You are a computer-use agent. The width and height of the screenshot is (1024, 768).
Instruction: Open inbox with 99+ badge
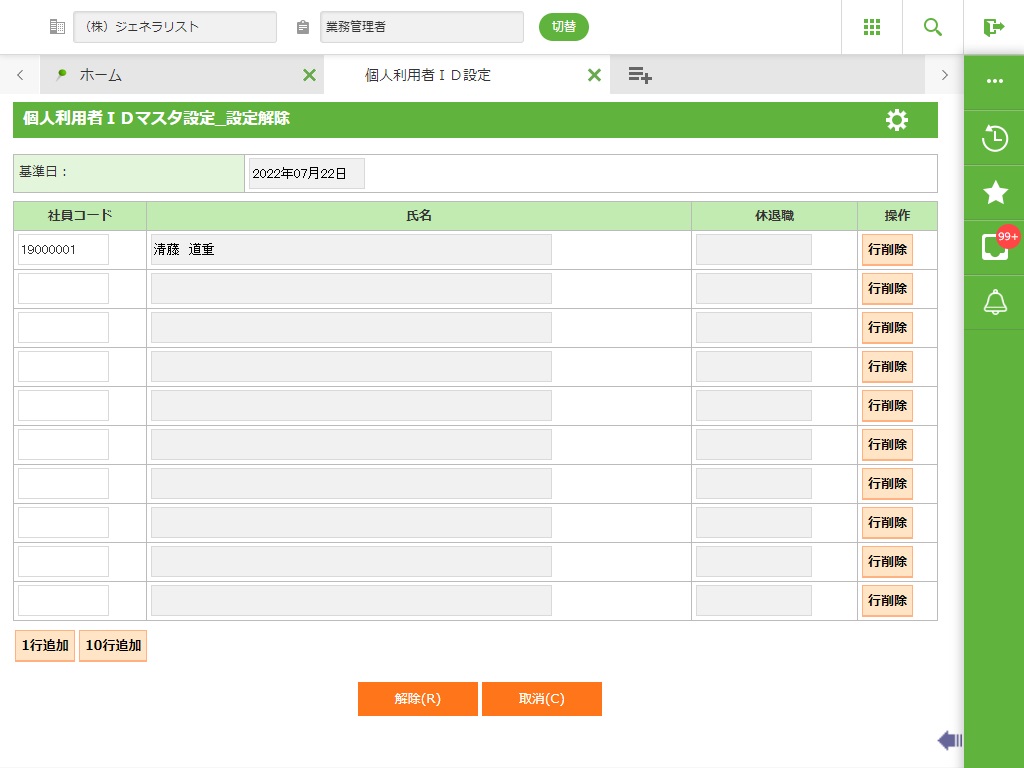[x=995, y=247]
